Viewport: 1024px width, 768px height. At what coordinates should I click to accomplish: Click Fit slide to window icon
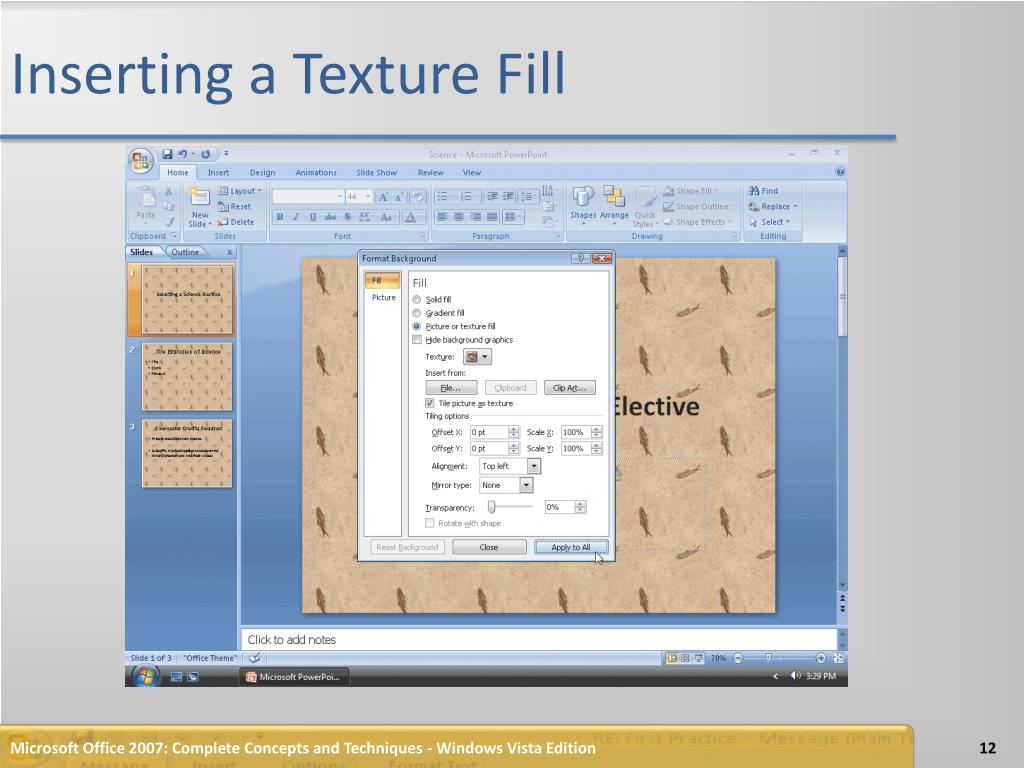pyautogui.click(x=839, y=658)
